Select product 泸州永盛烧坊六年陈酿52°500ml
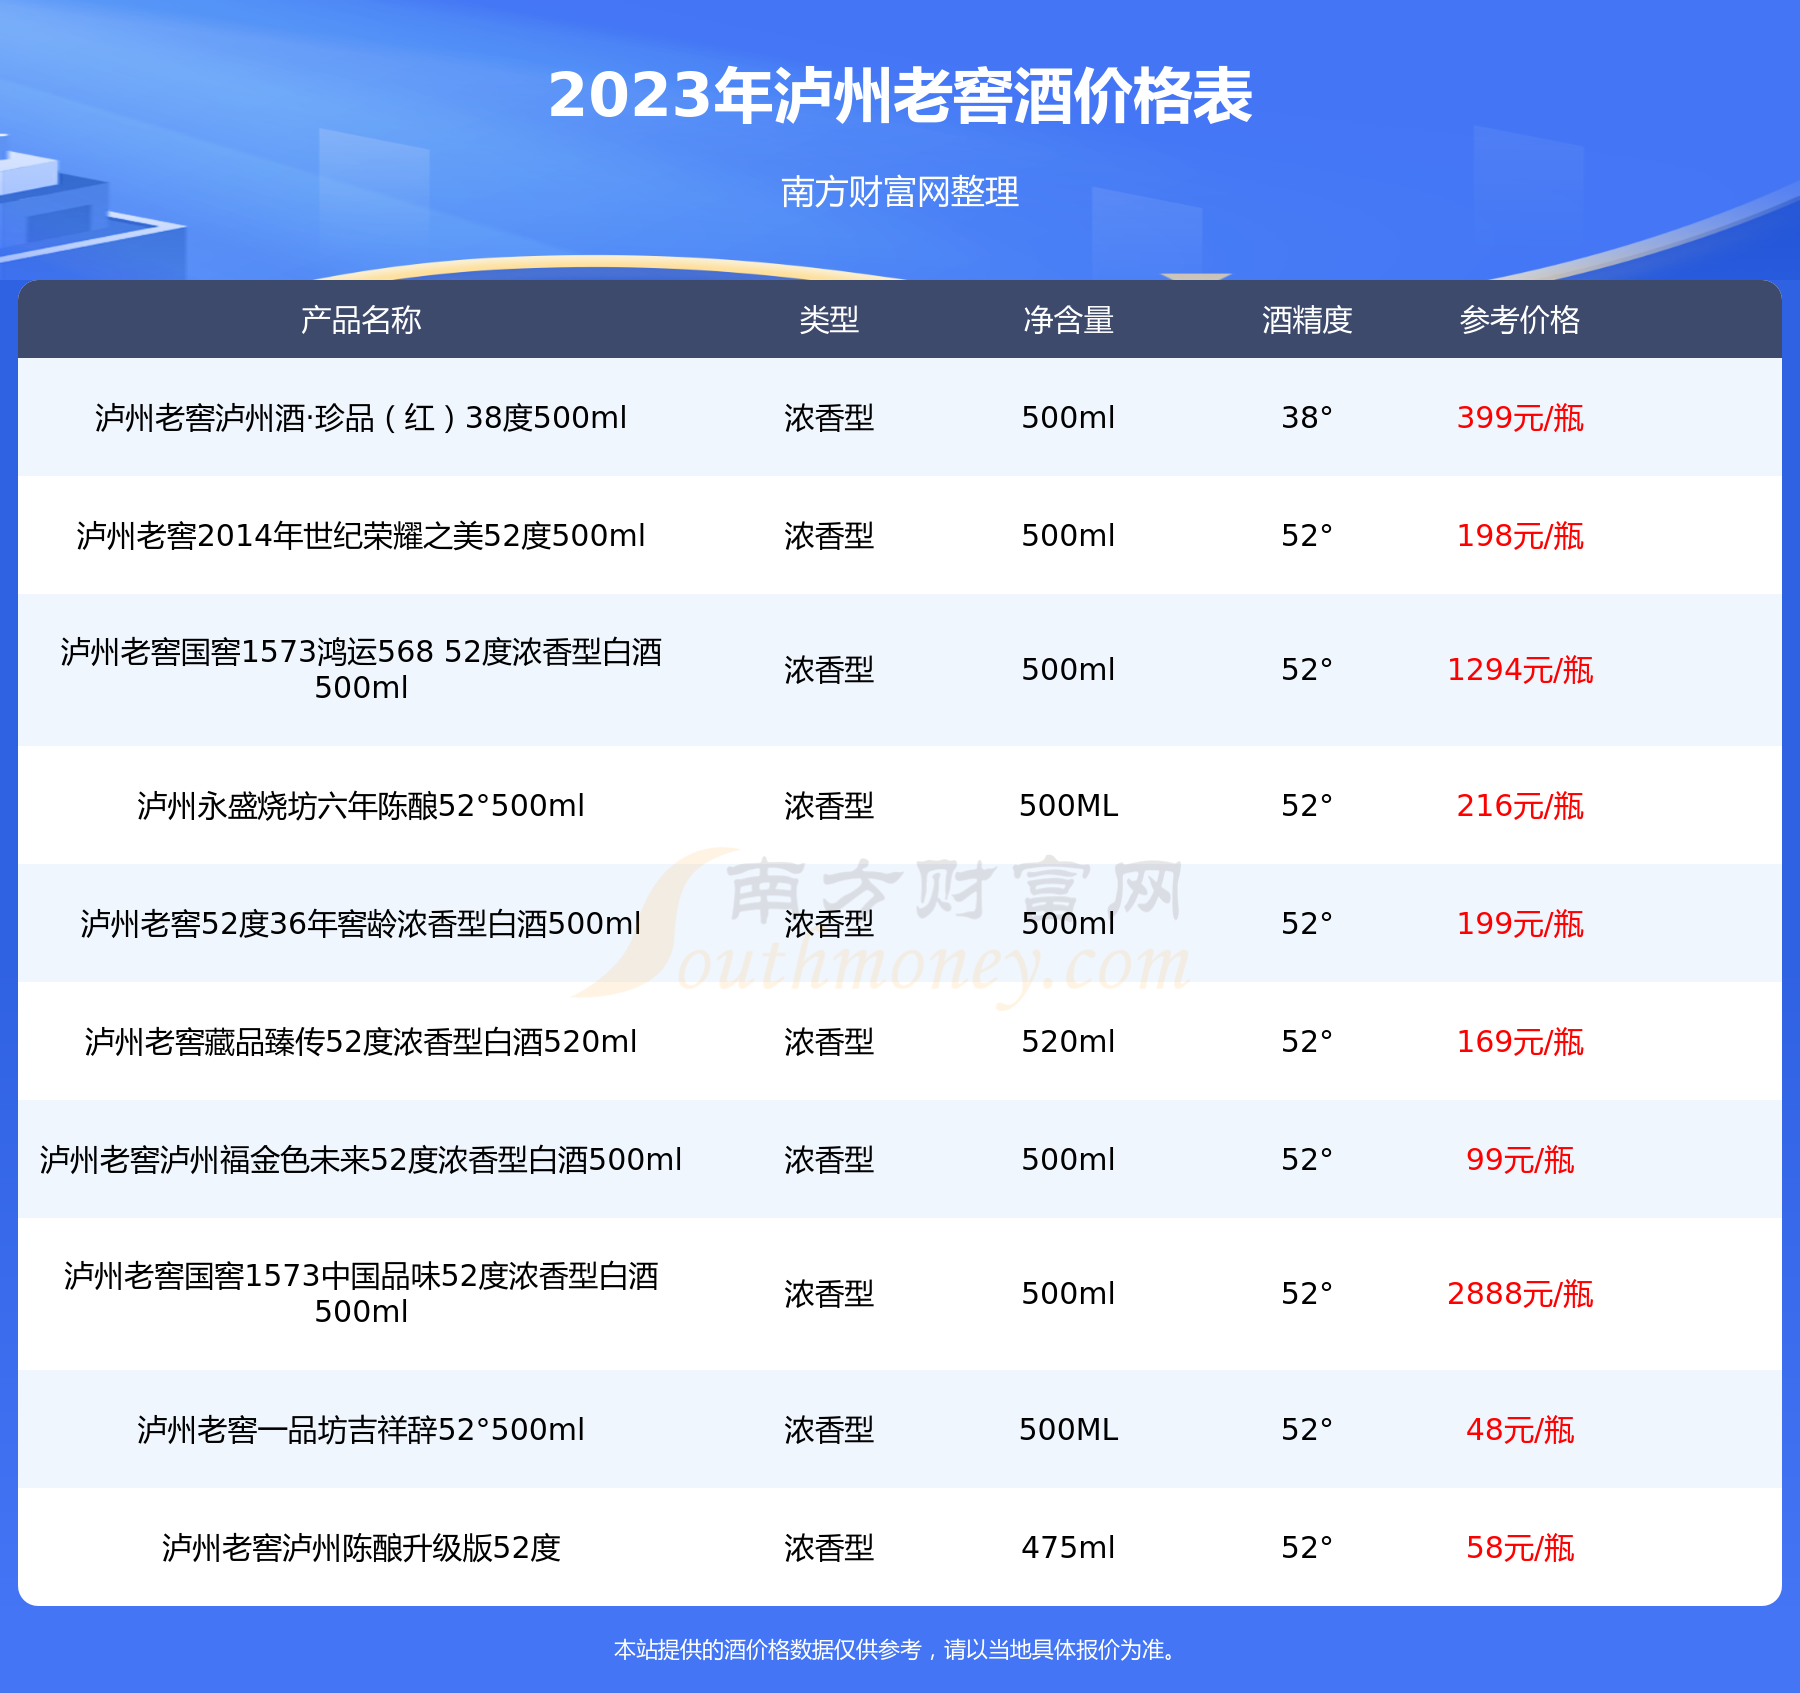Screen dimensions: 1800x1693 [x=361, y=805]
